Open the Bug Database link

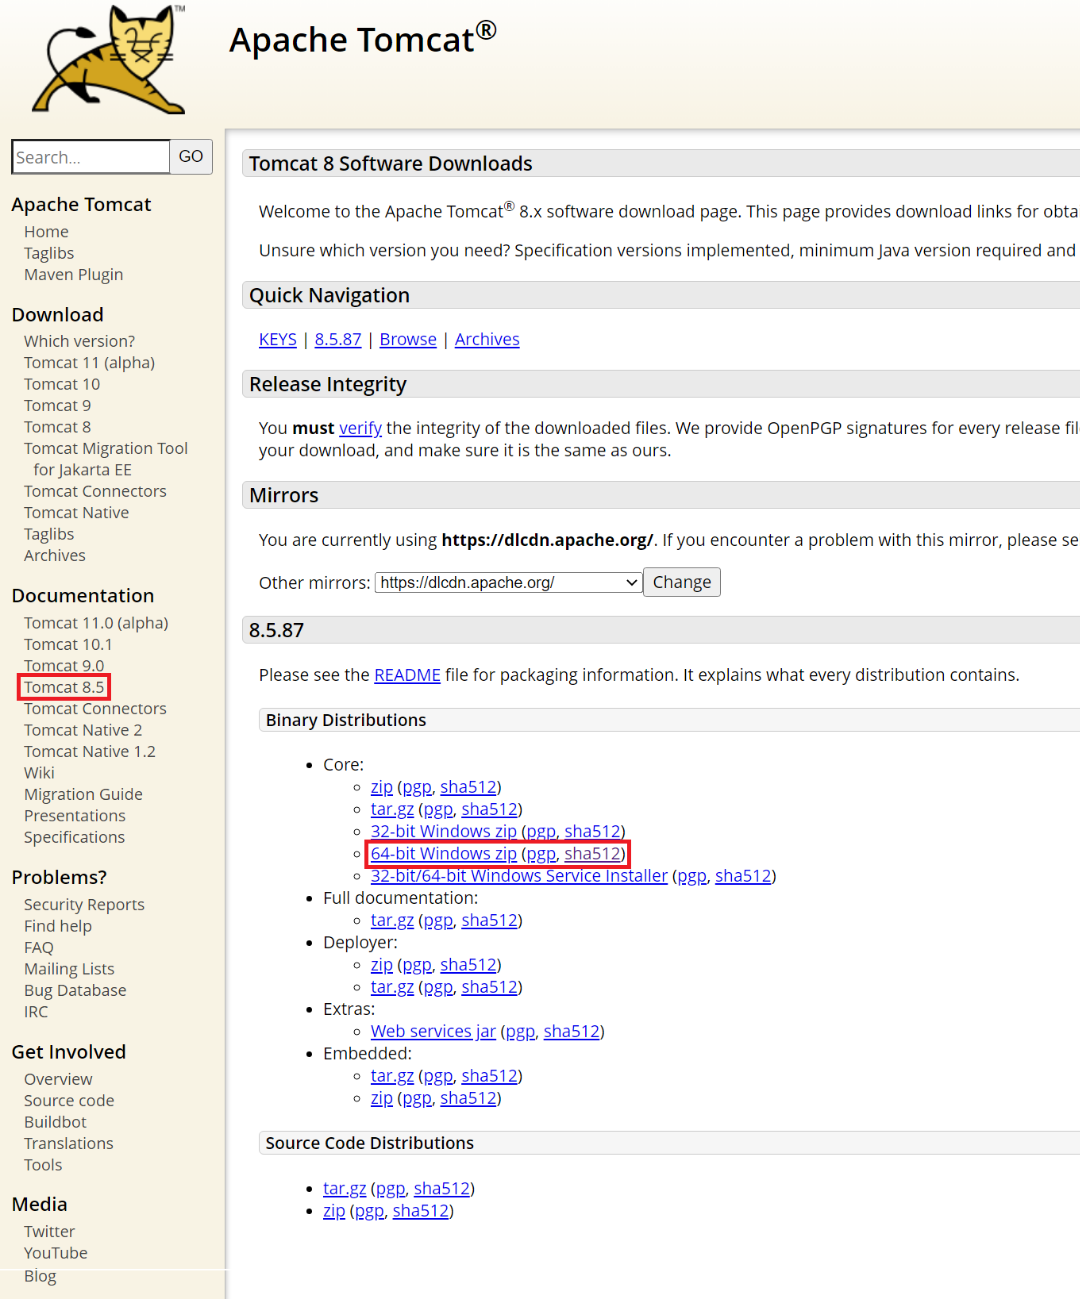pos(75,991)
